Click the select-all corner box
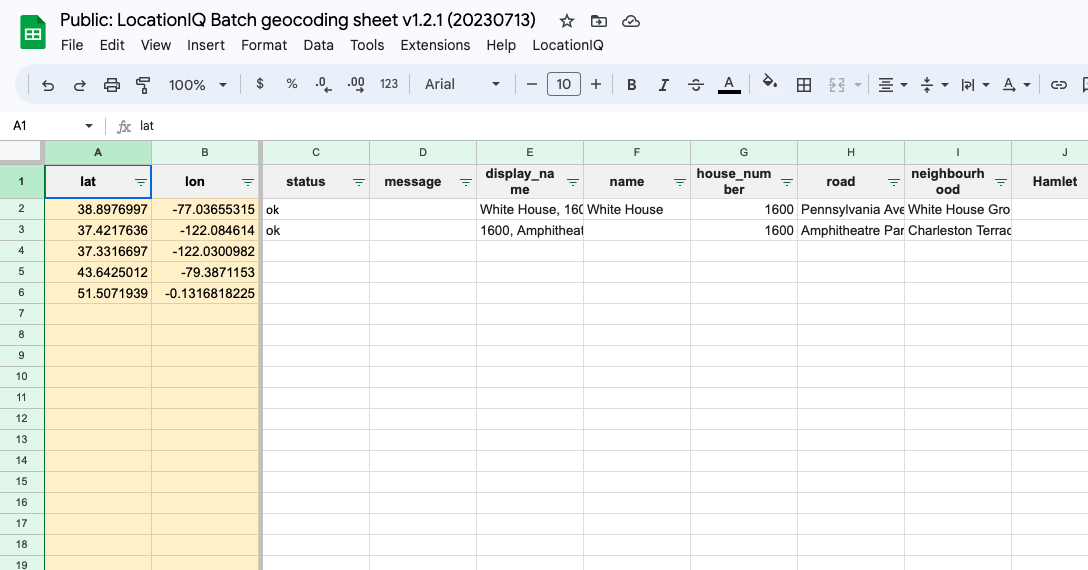This screenshot has width=1088, height=570. click(x=22, y=151)
